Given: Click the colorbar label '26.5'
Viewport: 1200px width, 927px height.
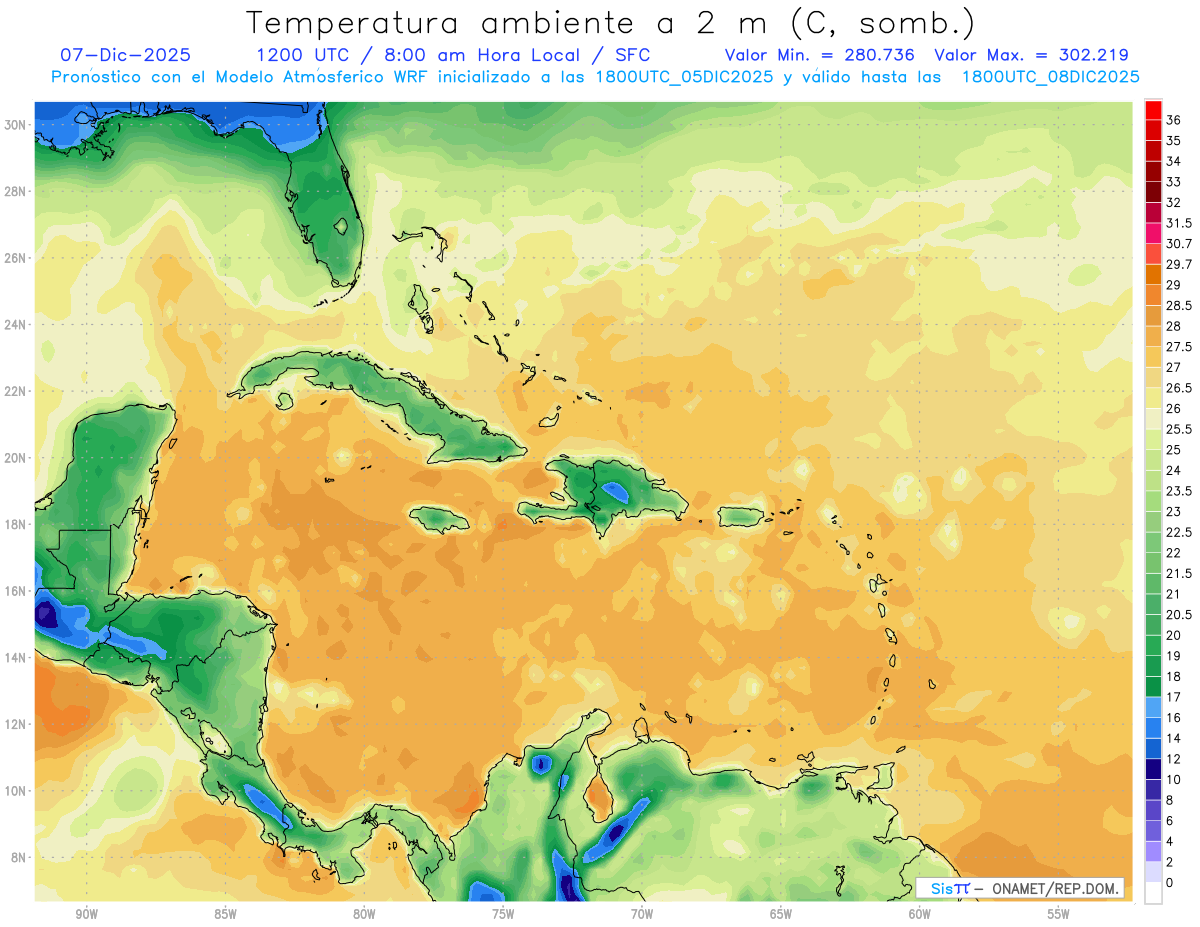Looking at the screenshot, I should click(1179, 388).
